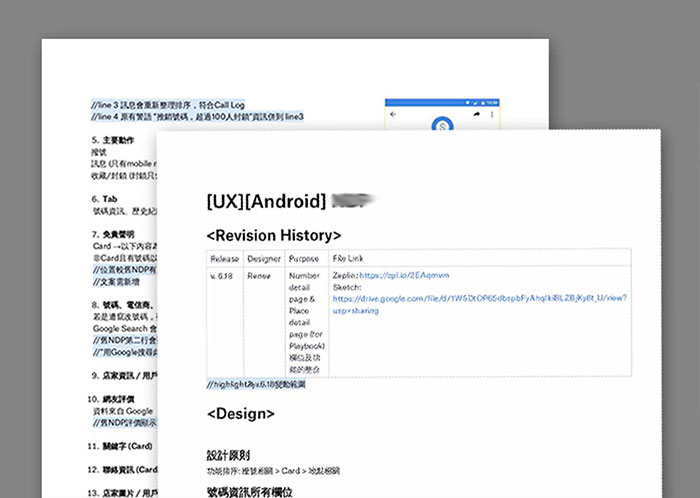Viewport: 700px width, 498px height.
Task: Click the Revision History heading
Action: (273, 235)
